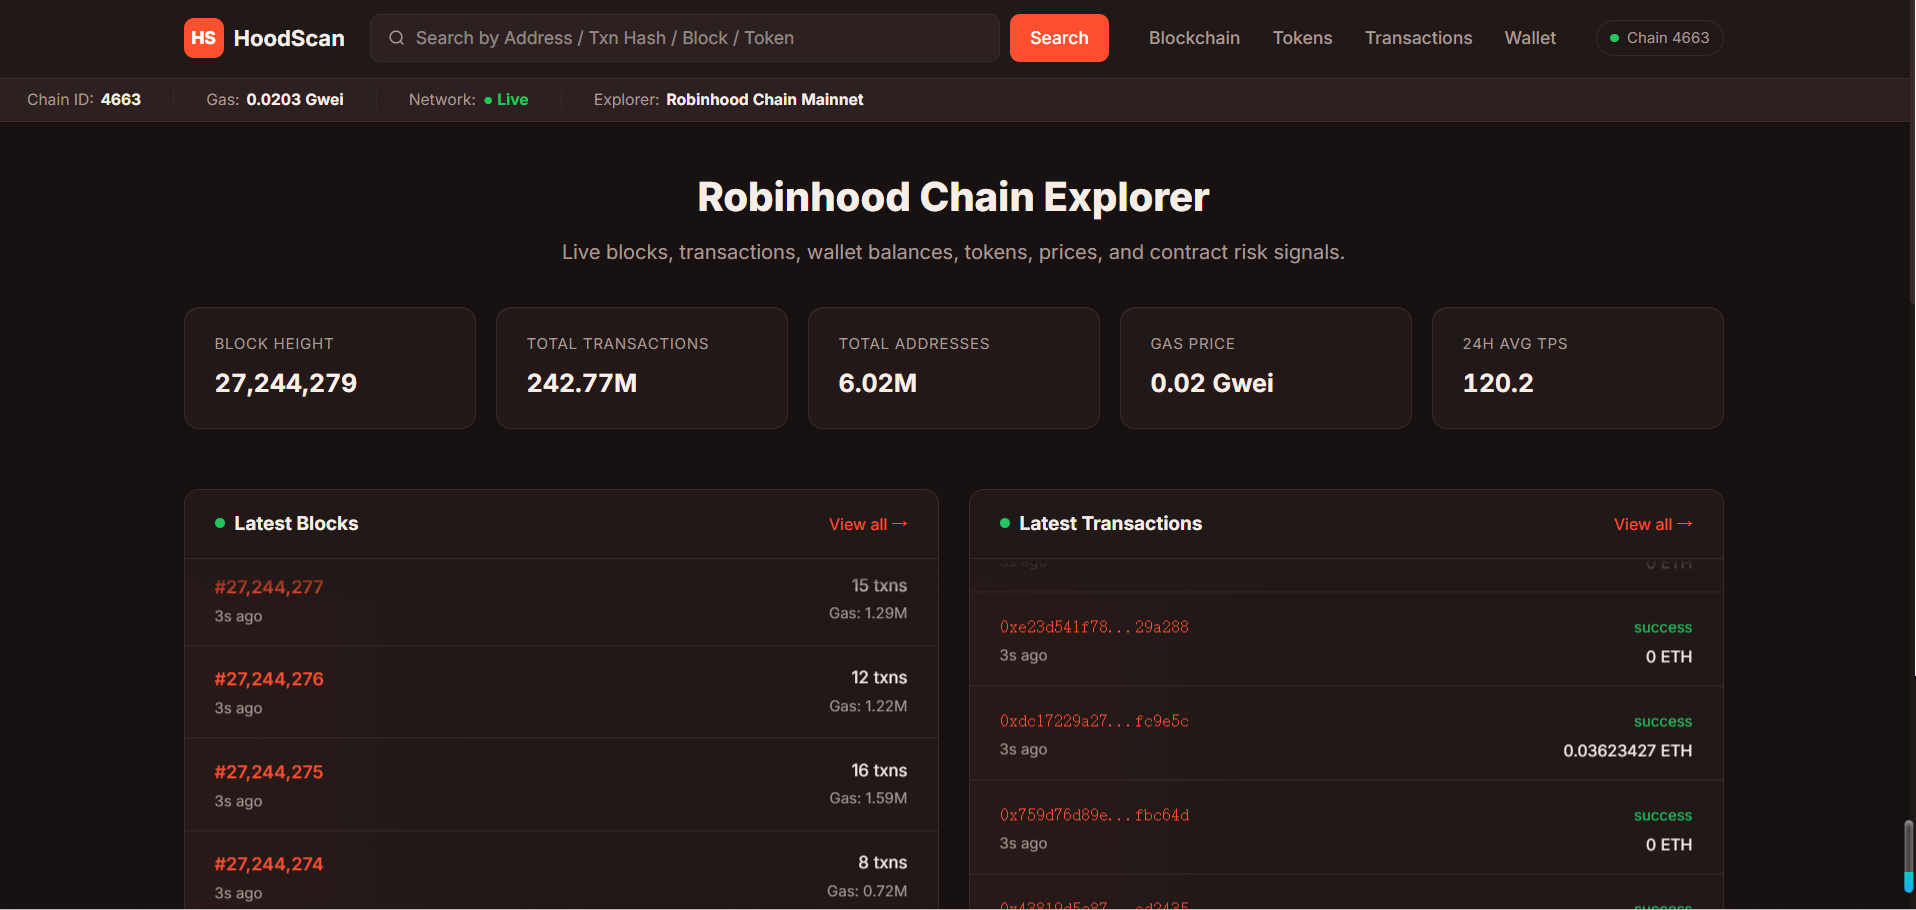Open block #27,244,277
This screenshot has width=1916, height=910.
click(269, 587)
